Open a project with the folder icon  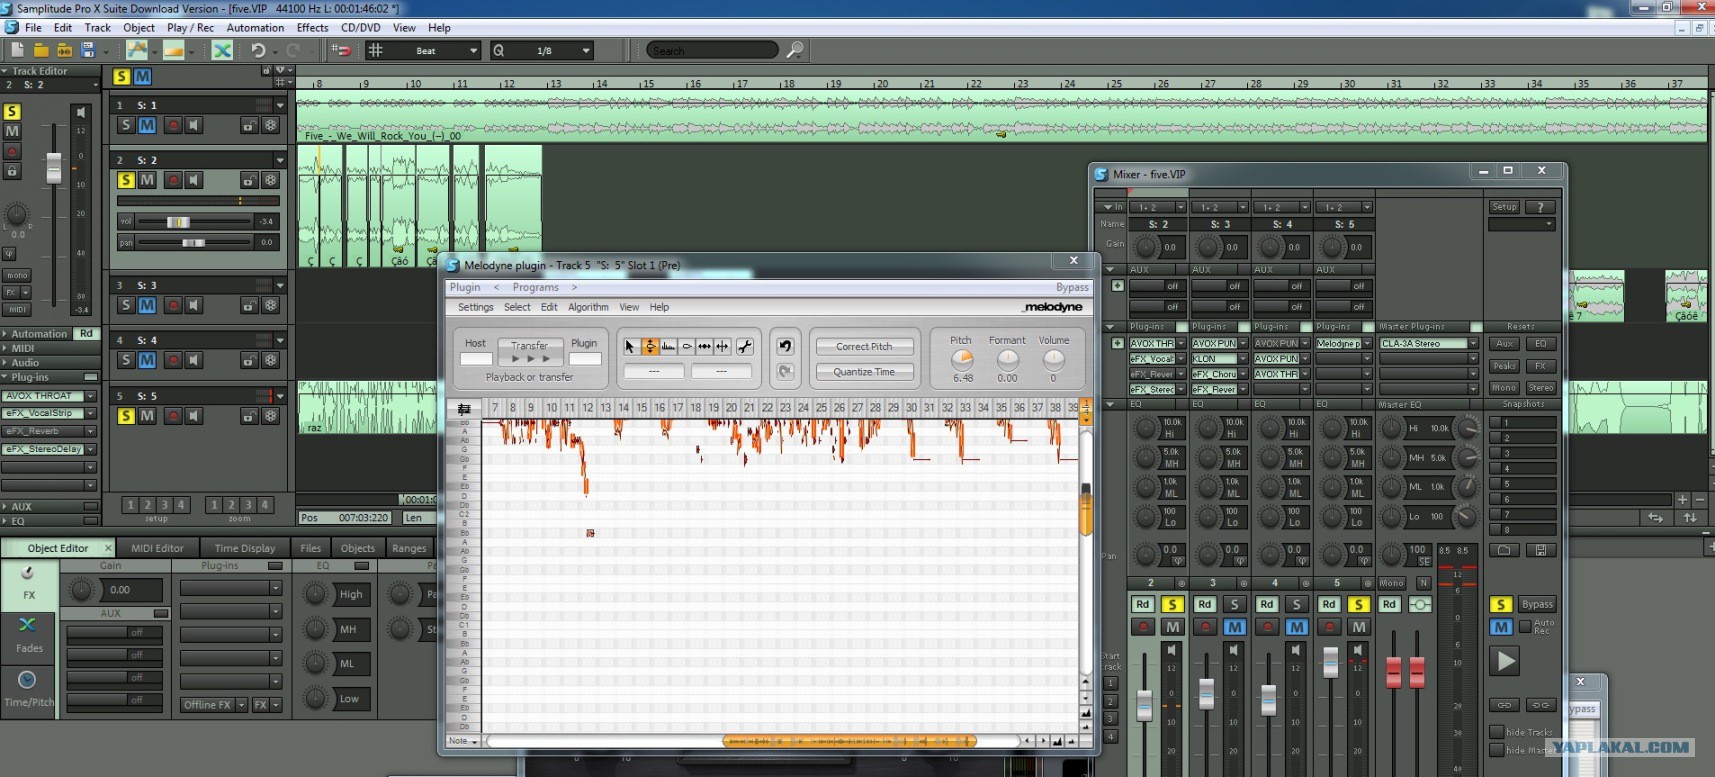(x=41, y=50)
